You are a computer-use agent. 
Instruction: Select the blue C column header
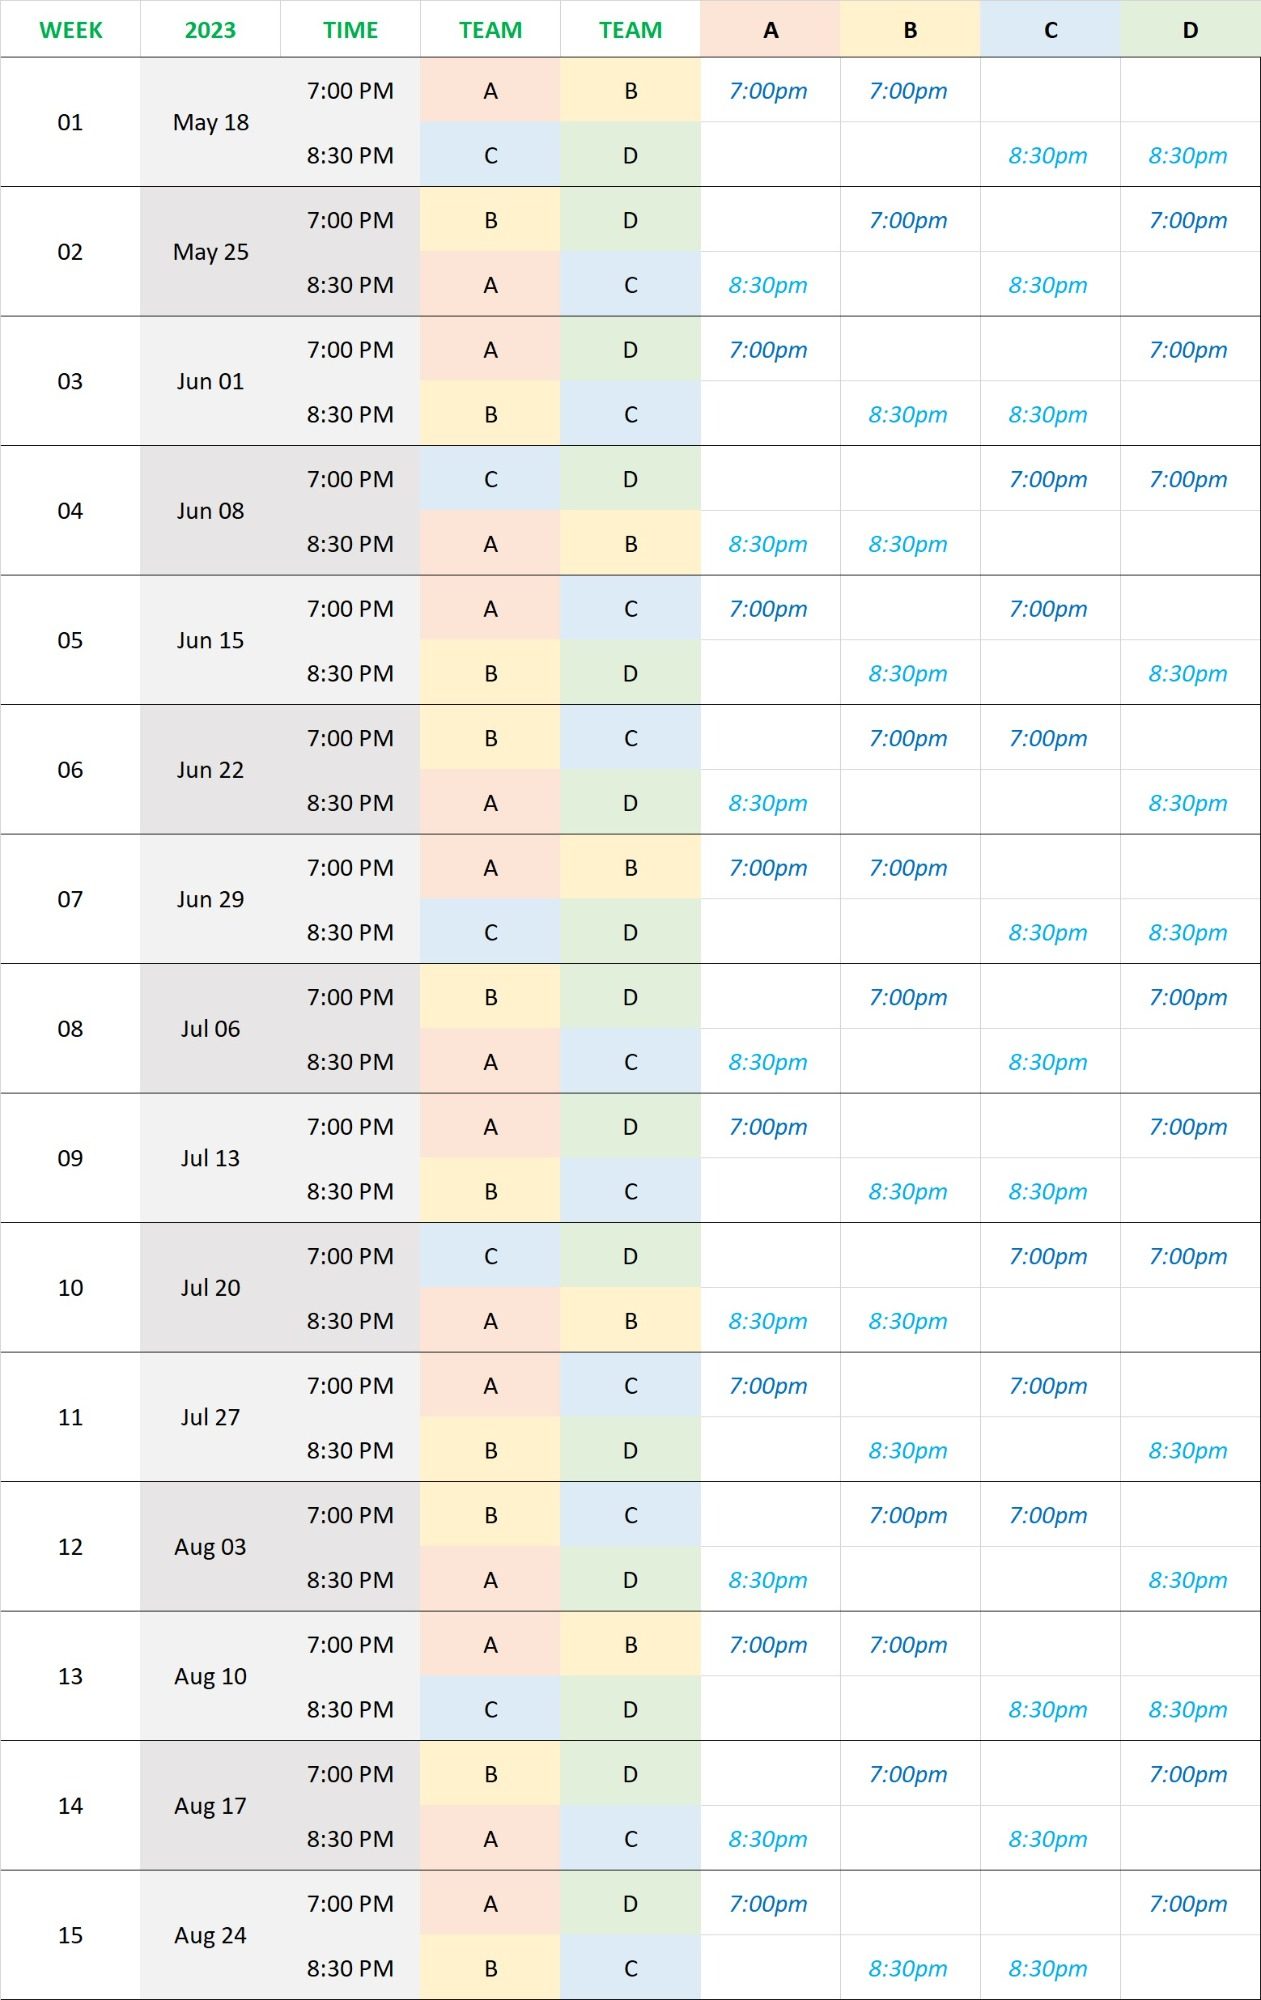click(1050, 29)
